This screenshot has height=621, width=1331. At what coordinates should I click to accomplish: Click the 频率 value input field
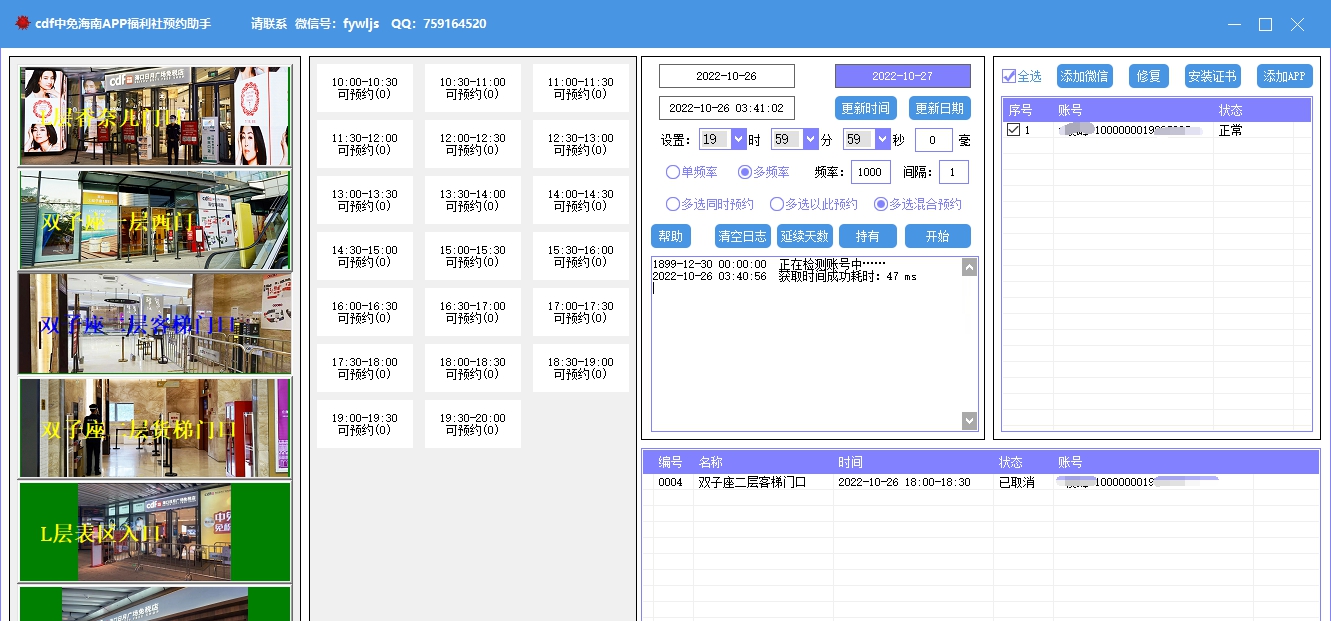[869, 171]
